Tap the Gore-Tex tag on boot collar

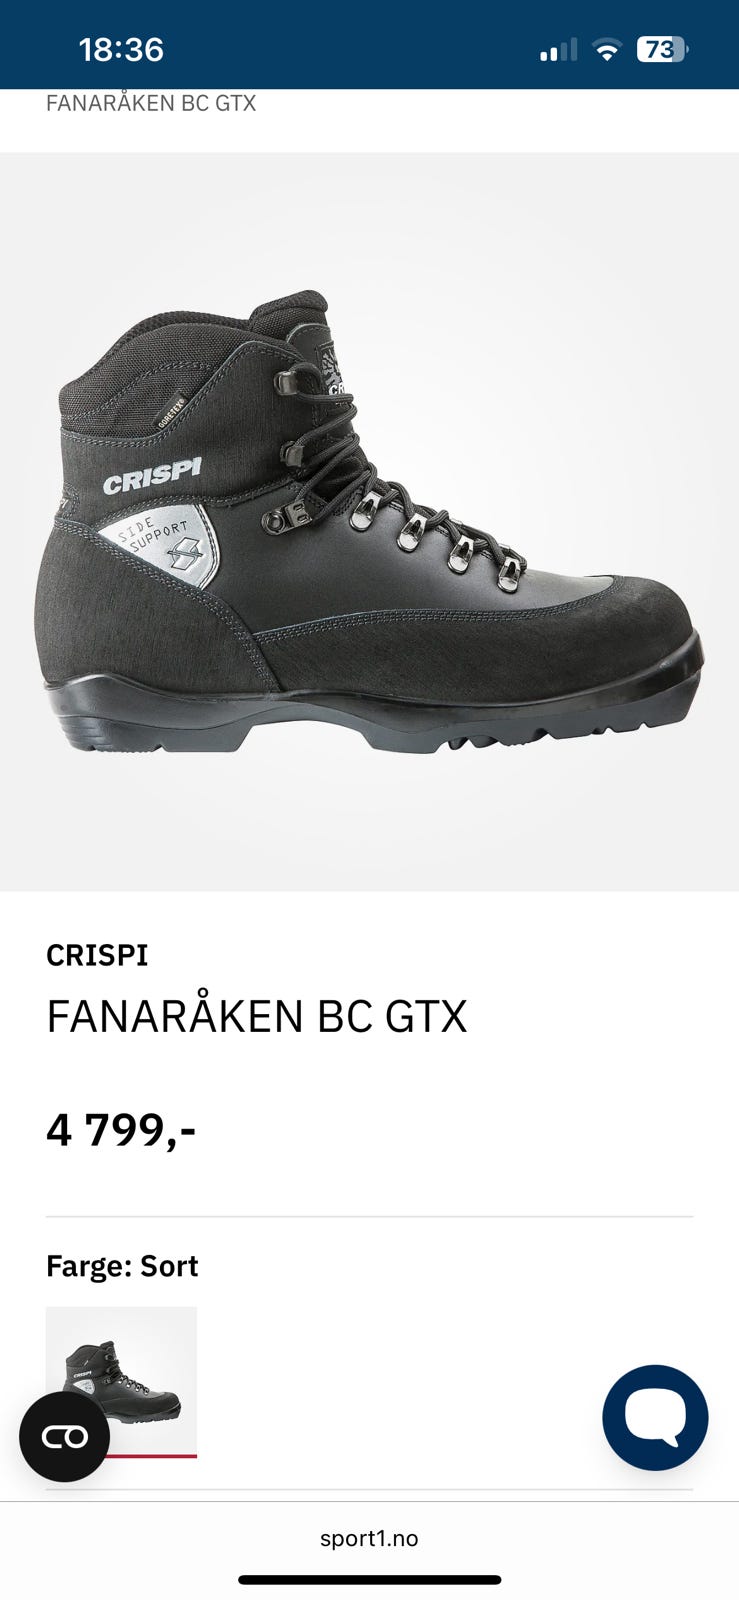(173, 408)
